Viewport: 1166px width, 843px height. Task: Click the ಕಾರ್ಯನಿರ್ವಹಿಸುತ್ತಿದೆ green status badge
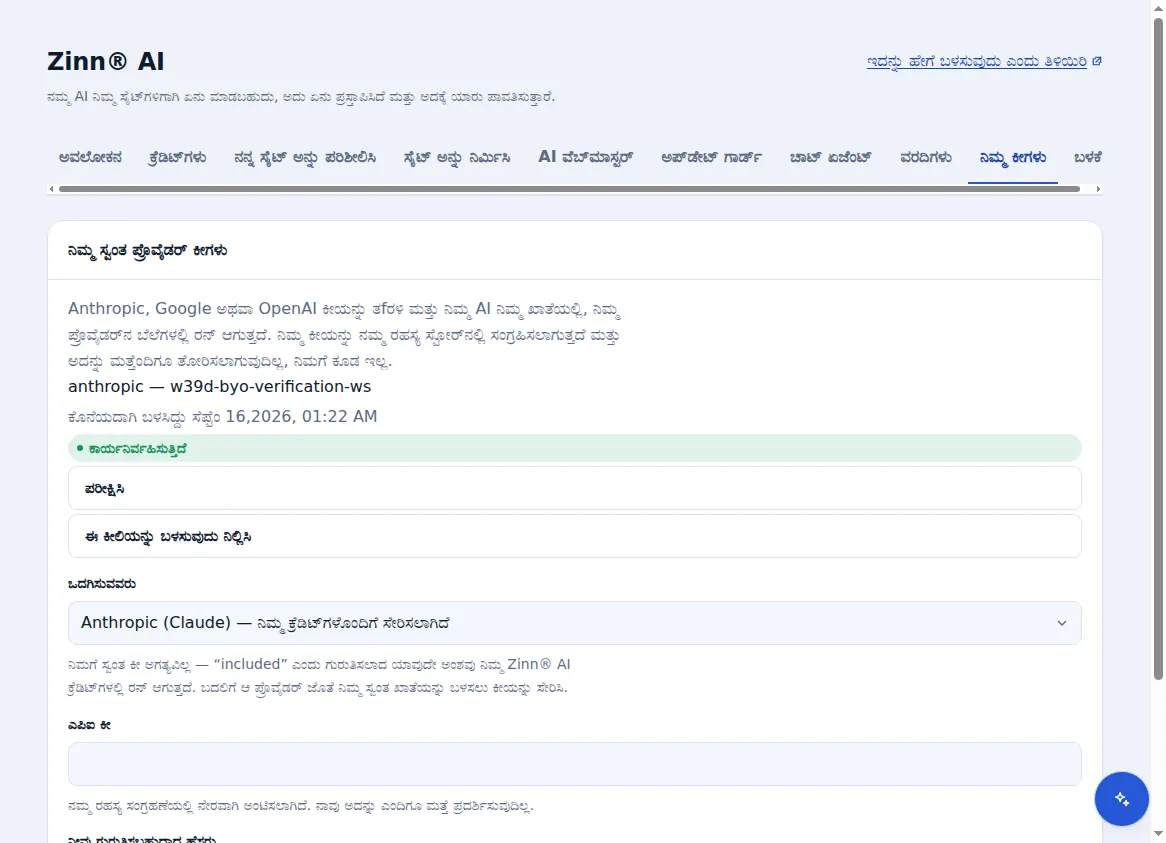[x=574, y=448]
